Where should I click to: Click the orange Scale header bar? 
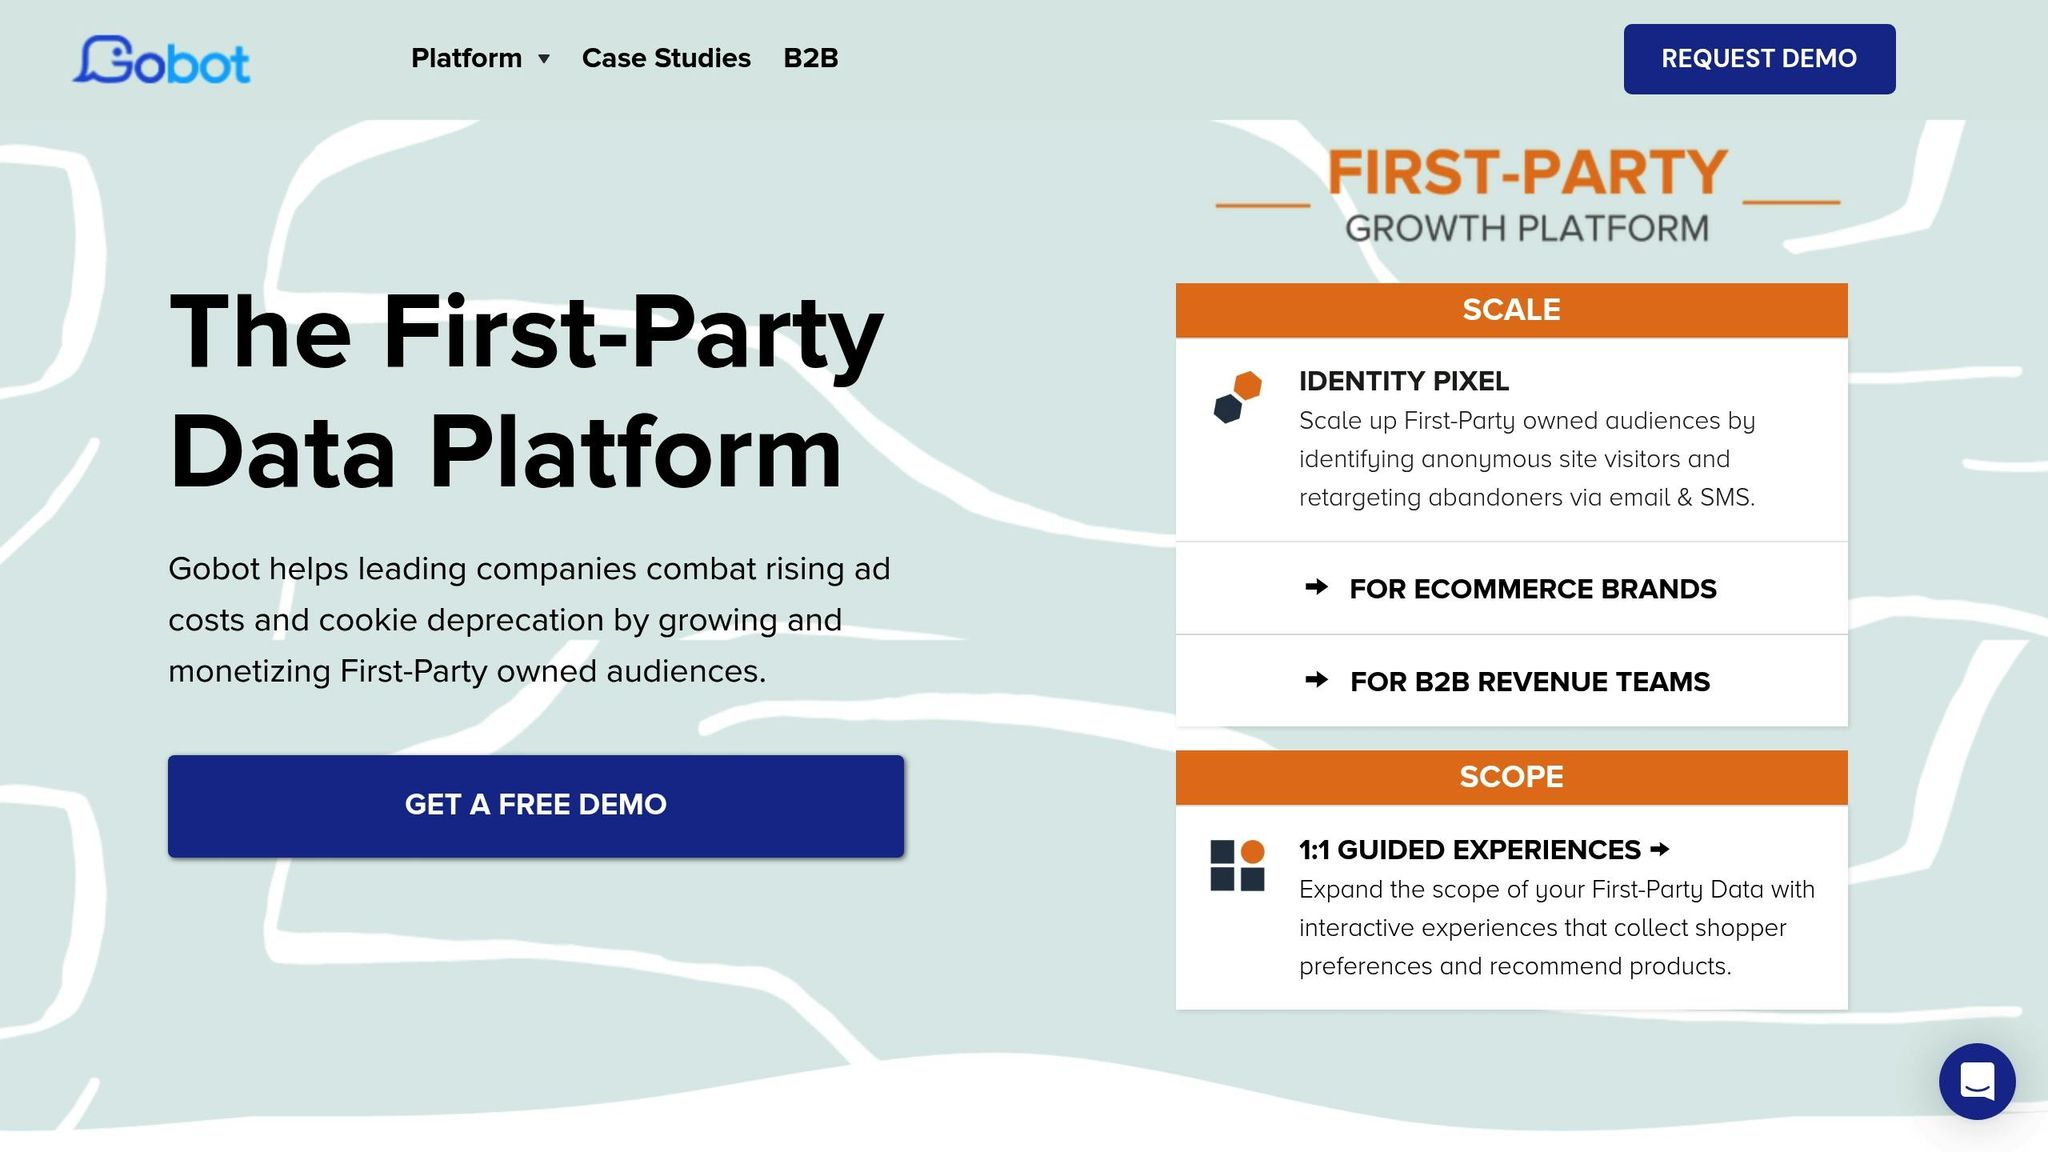1512,310
